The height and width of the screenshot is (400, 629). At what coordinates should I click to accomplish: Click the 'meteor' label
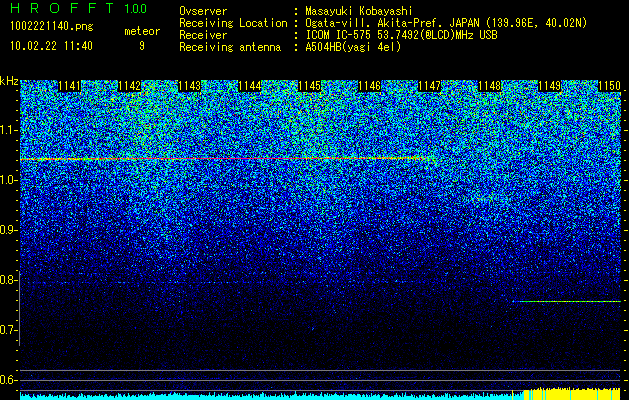(142, 31)
